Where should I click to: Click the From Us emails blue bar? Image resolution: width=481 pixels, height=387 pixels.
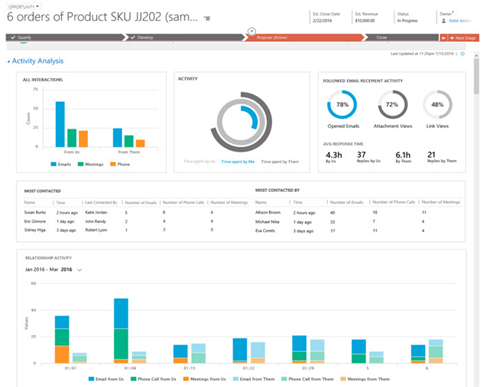(x=60, y=124)
